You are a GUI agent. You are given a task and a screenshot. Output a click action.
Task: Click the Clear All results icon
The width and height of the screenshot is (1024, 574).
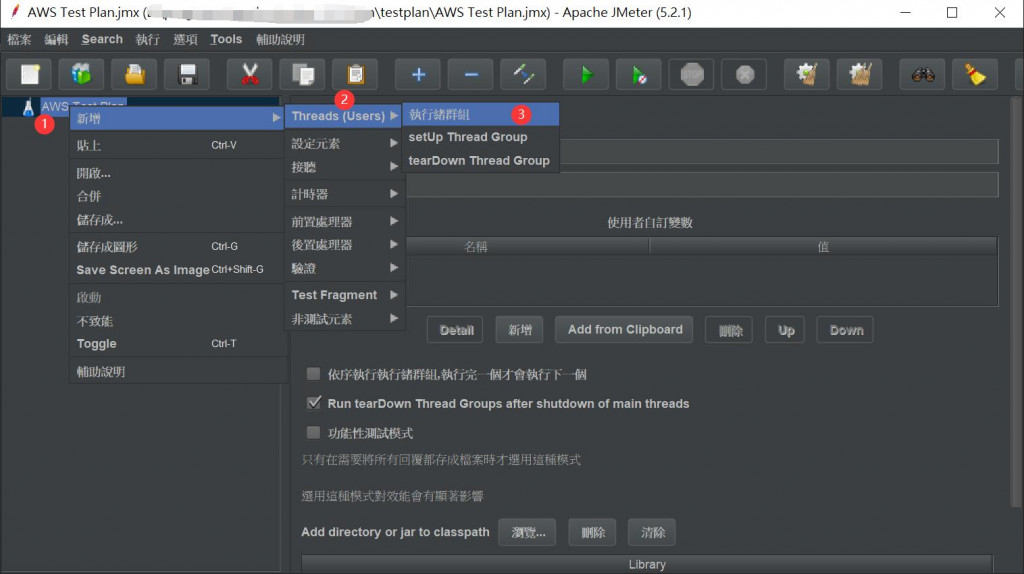(x=860, y=74)
